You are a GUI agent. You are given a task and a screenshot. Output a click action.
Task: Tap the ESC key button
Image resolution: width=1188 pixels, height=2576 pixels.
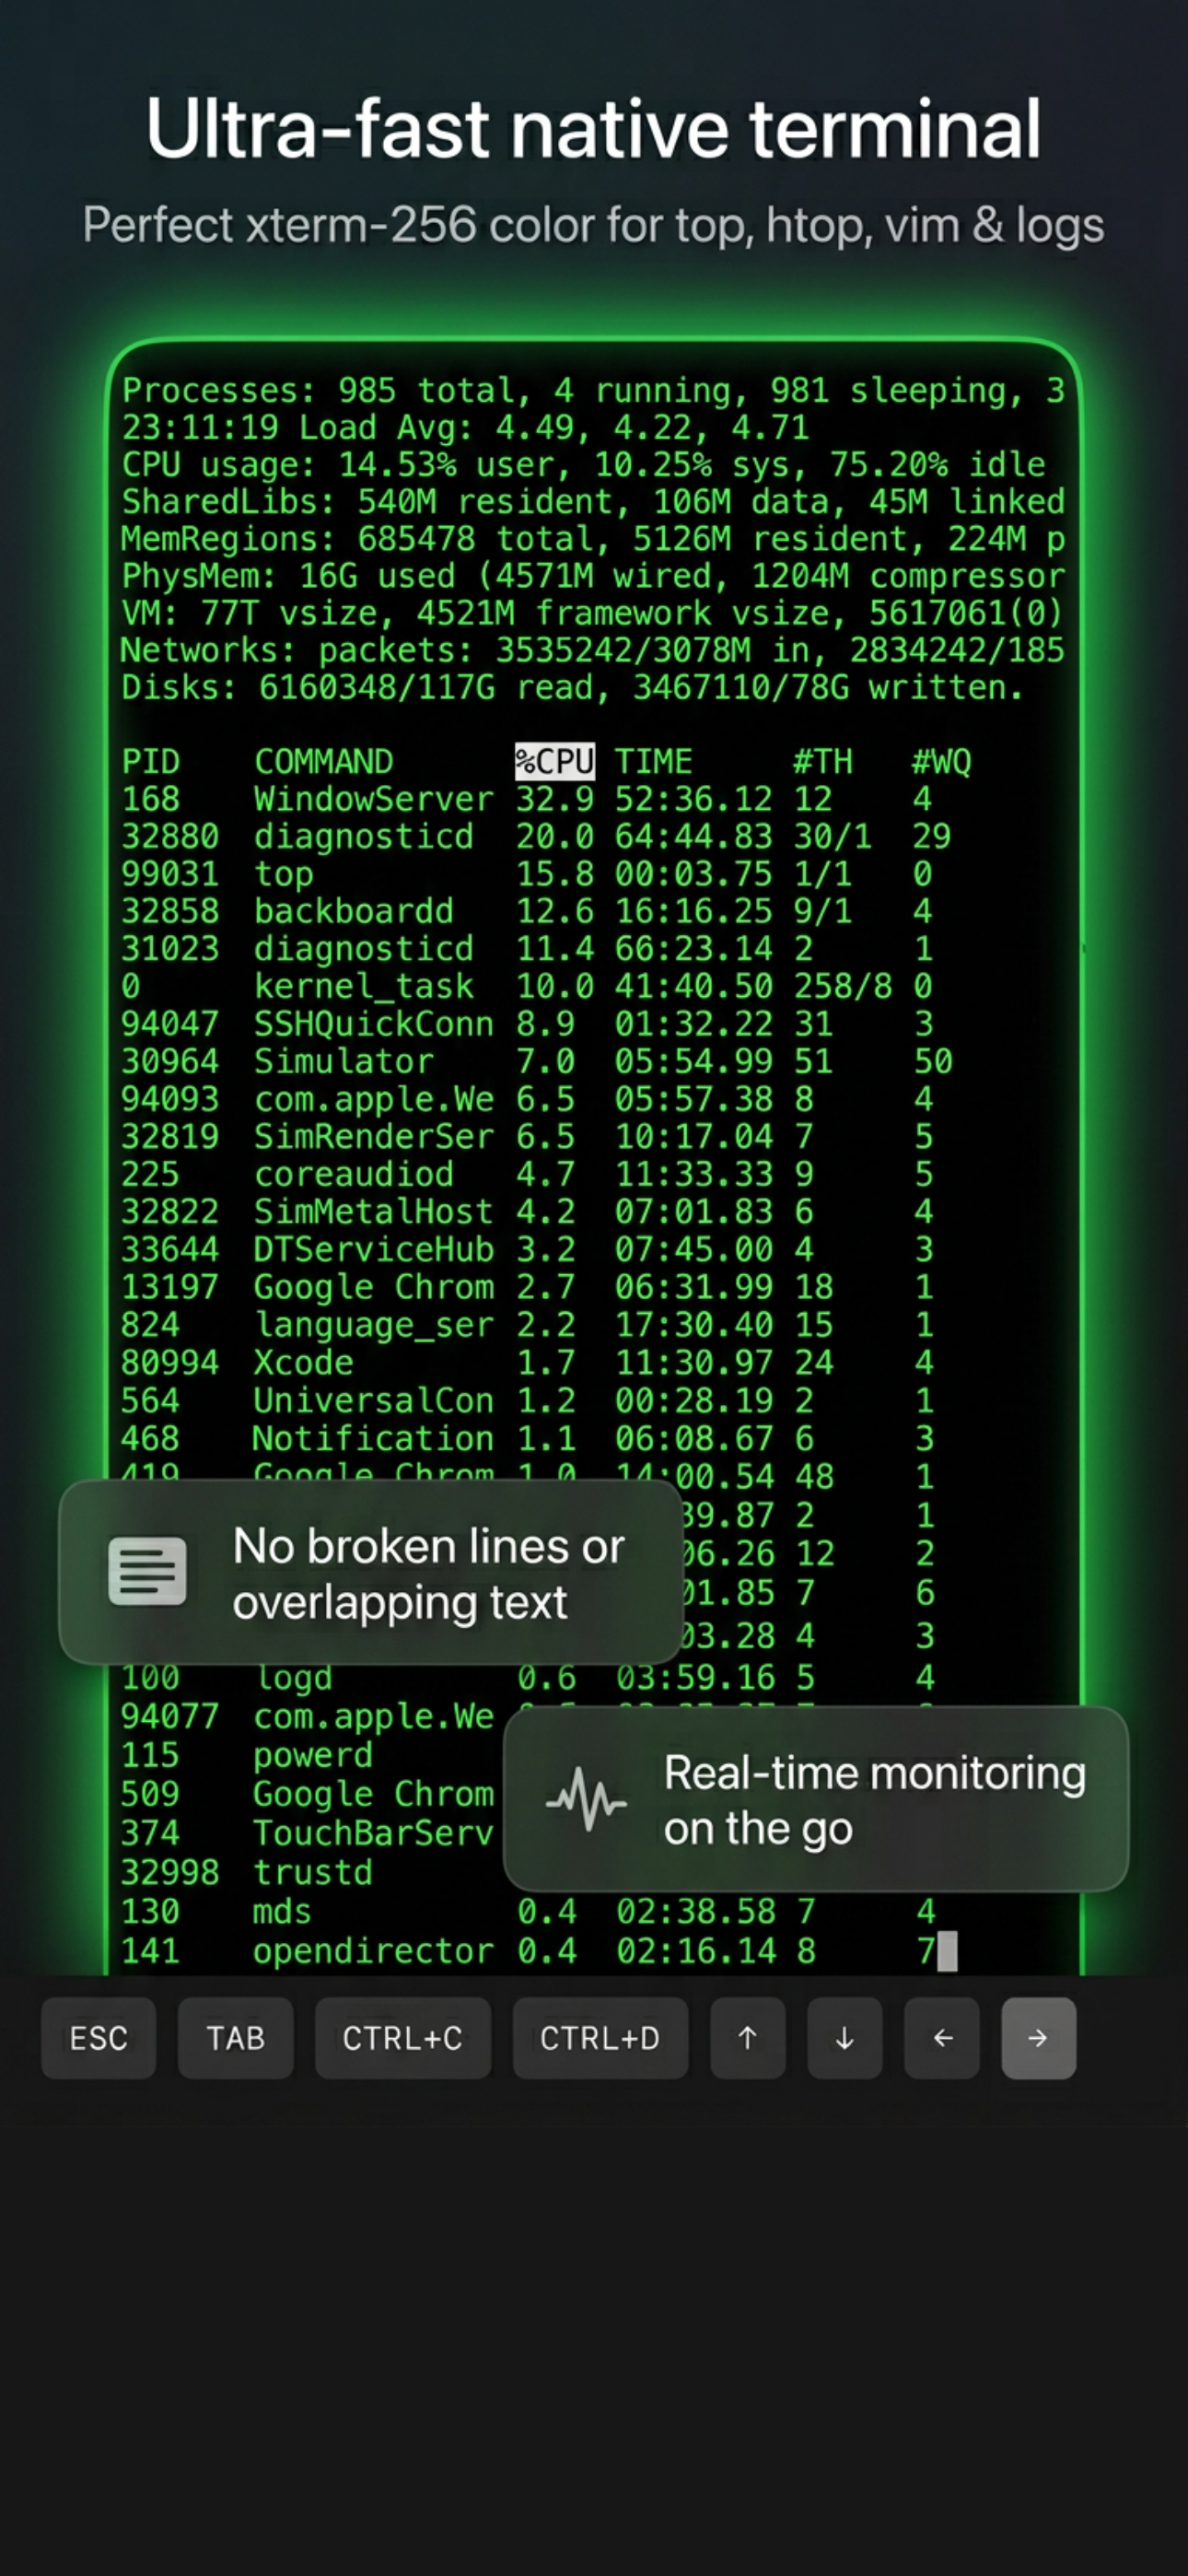[x=98, y=2038]
